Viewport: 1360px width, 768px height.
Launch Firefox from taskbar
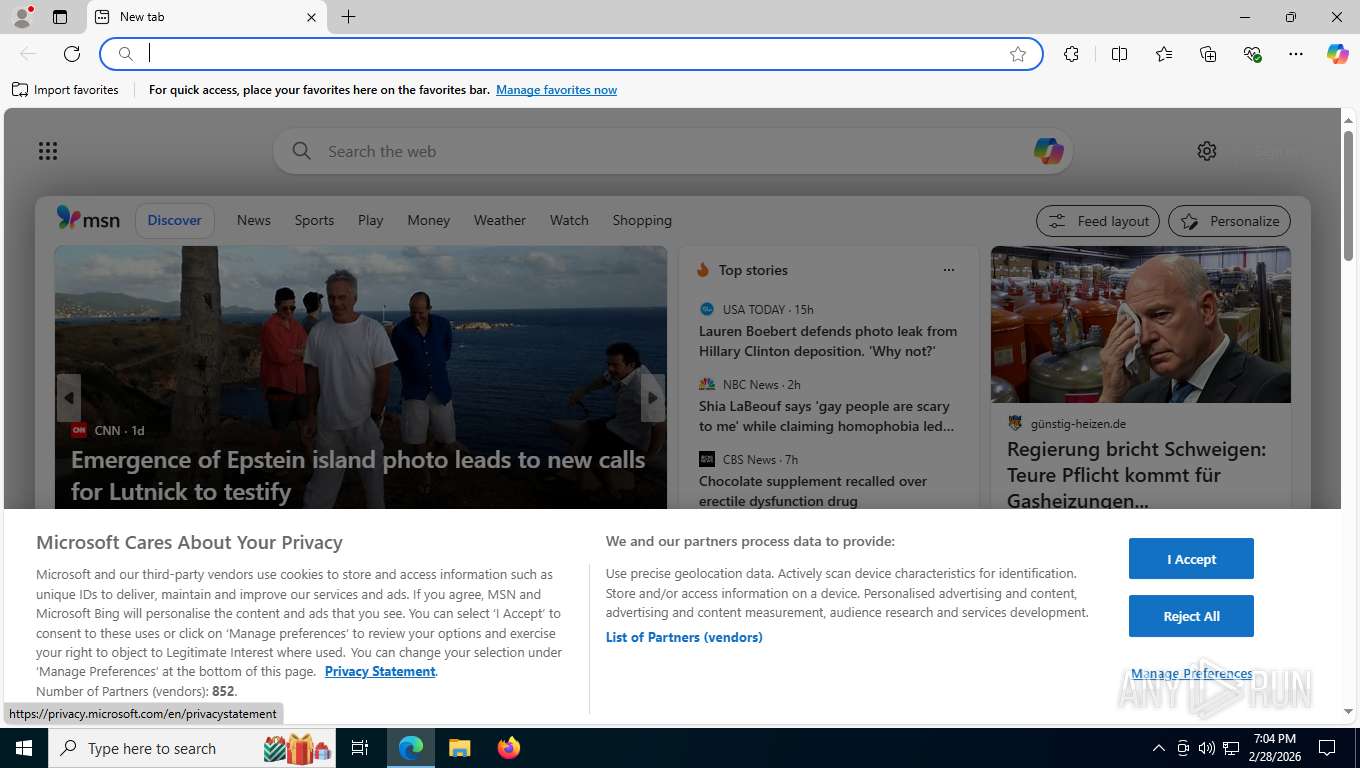pyautogui.click(x=509, y=748)
